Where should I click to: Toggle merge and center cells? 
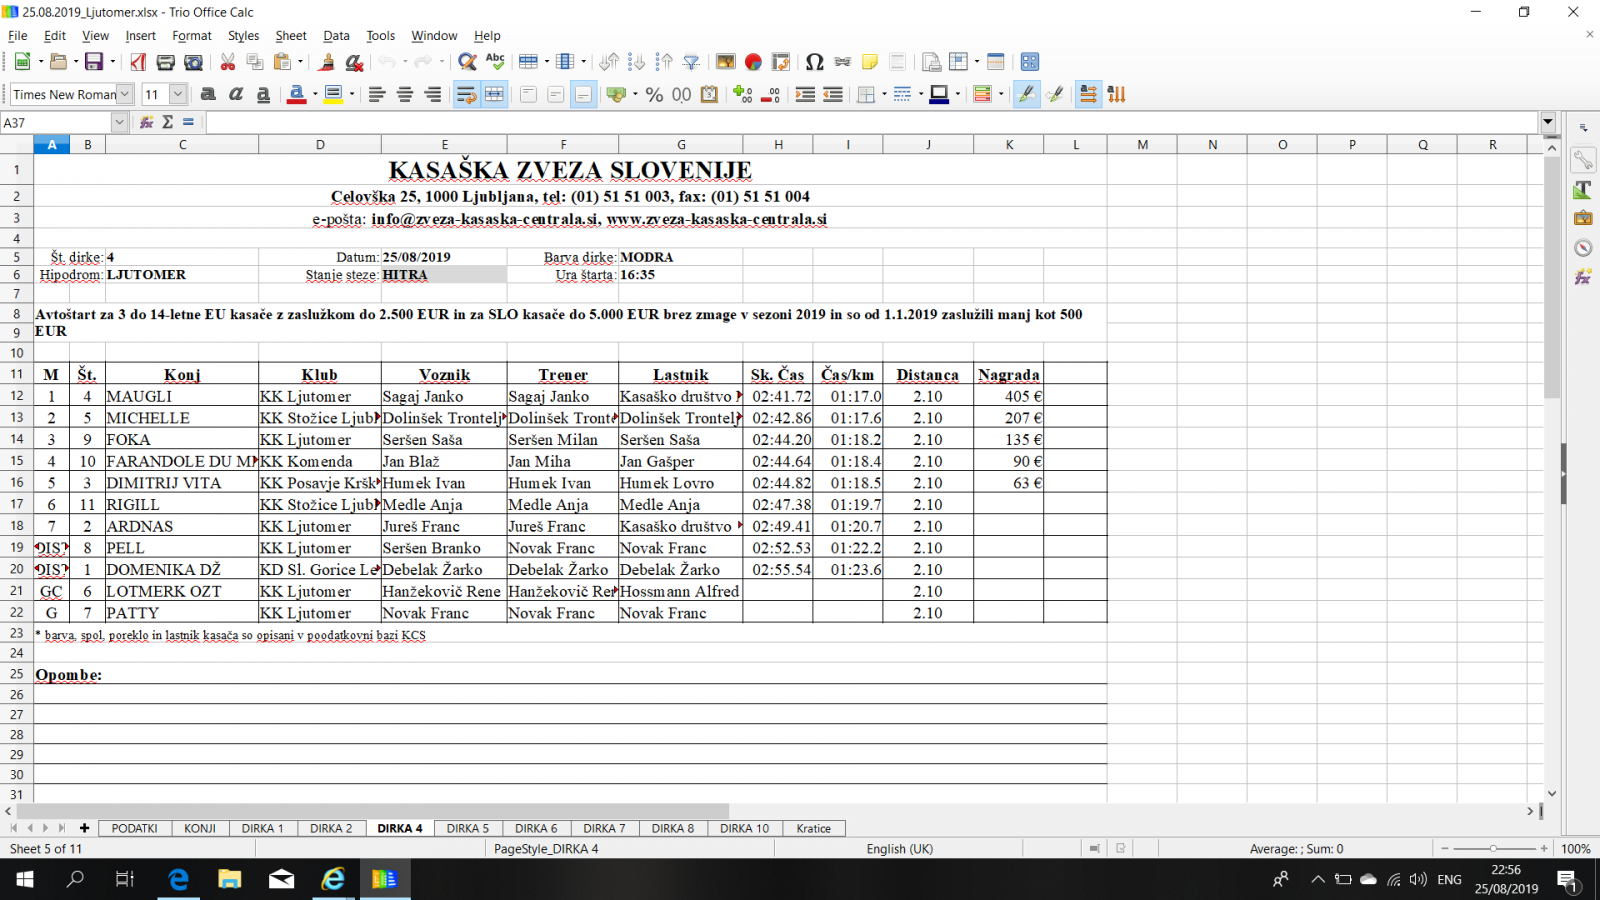tap(494, 94)
